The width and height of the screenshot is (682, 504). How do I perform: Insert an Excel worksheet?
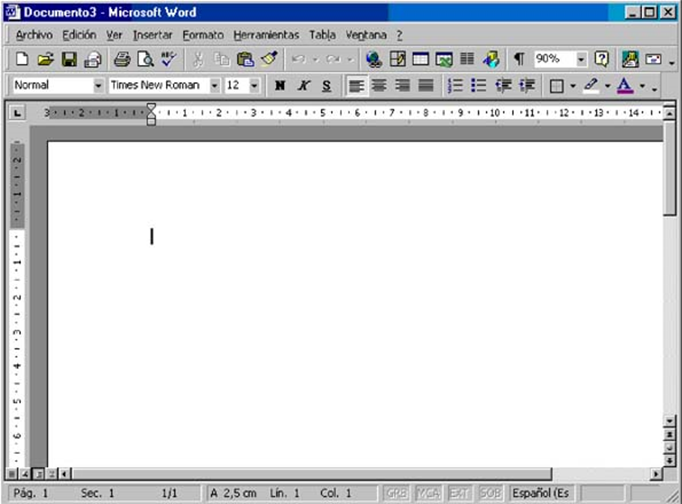click(444, 59)
